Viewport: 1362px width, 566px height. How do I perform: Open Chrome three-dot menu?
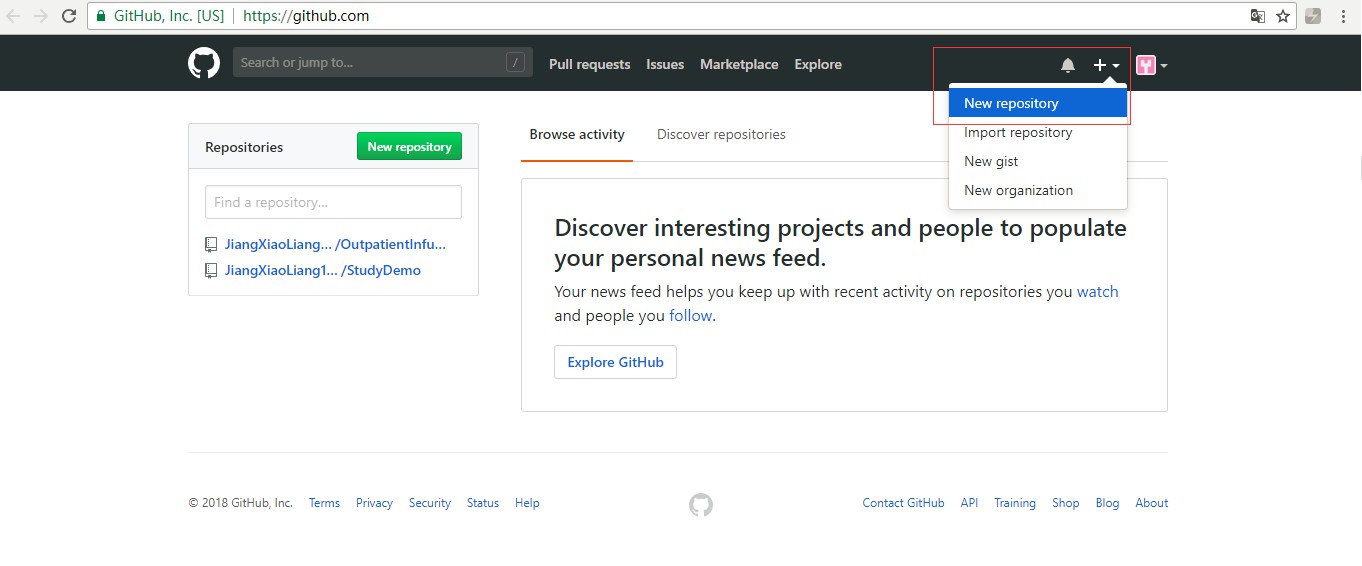point(1343,16)
